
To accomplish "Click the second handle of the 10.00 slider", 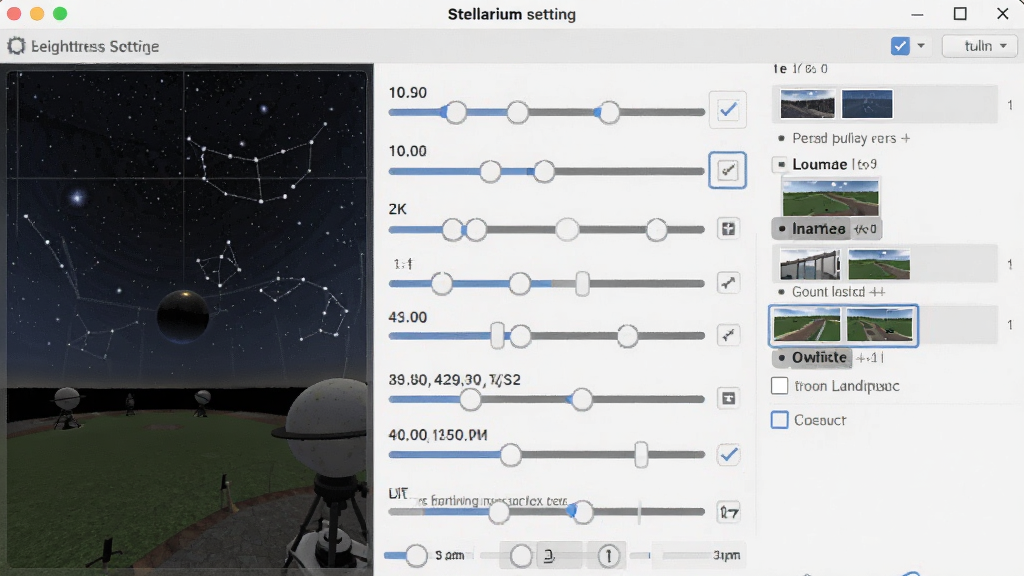I will point(543,172).
